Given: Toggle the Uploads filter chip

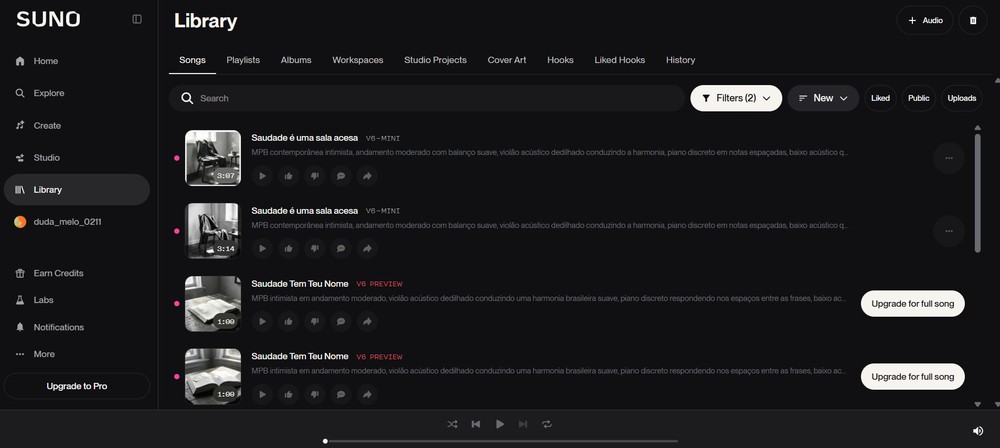Looking at the screenshot, I should pyautogui.click(x=962, y=98).
